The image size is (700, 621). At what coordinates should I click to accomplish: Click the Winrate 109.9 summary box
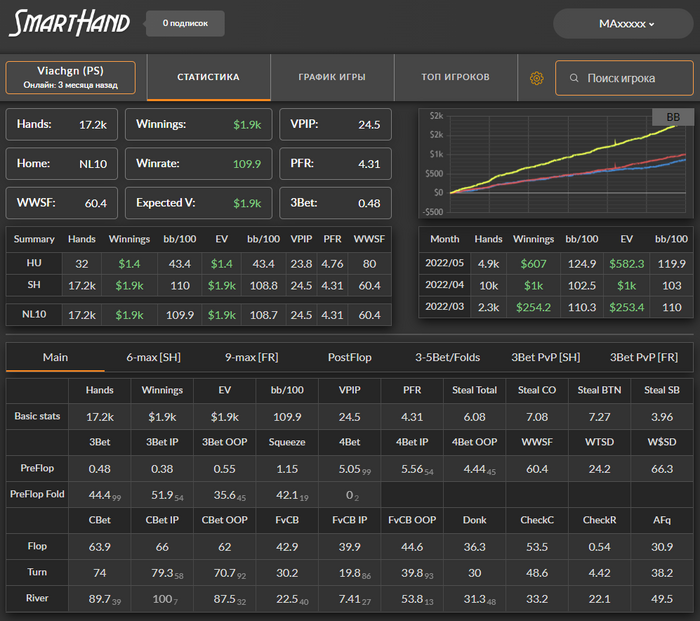click(x=199, y=163)
